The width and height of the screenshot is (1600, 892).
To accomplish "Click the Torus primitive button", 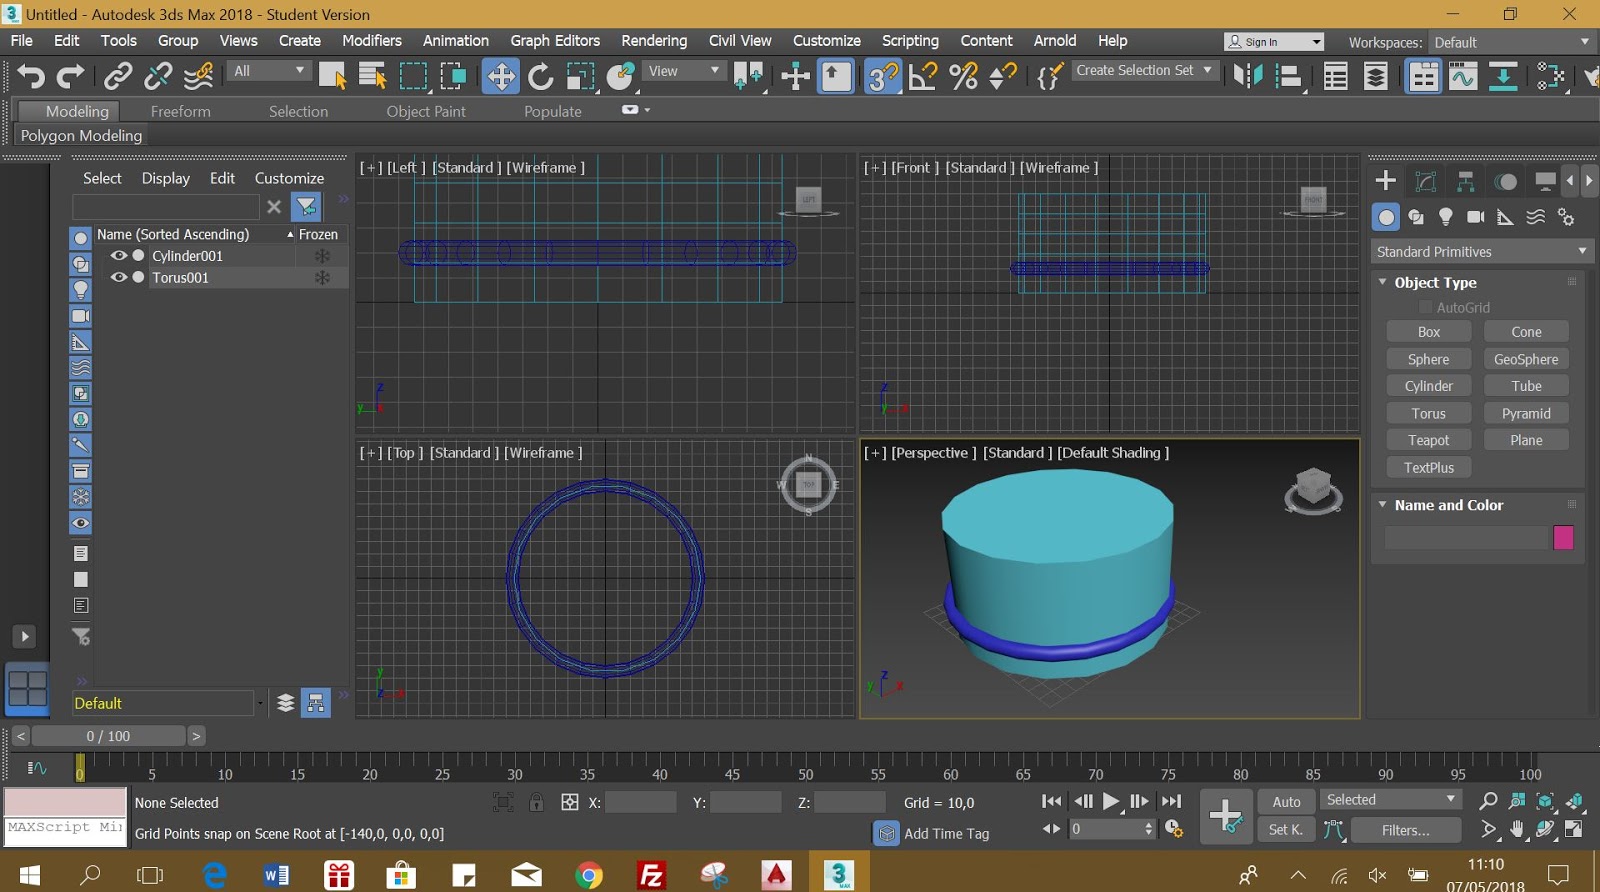I will click(1428, 413).
